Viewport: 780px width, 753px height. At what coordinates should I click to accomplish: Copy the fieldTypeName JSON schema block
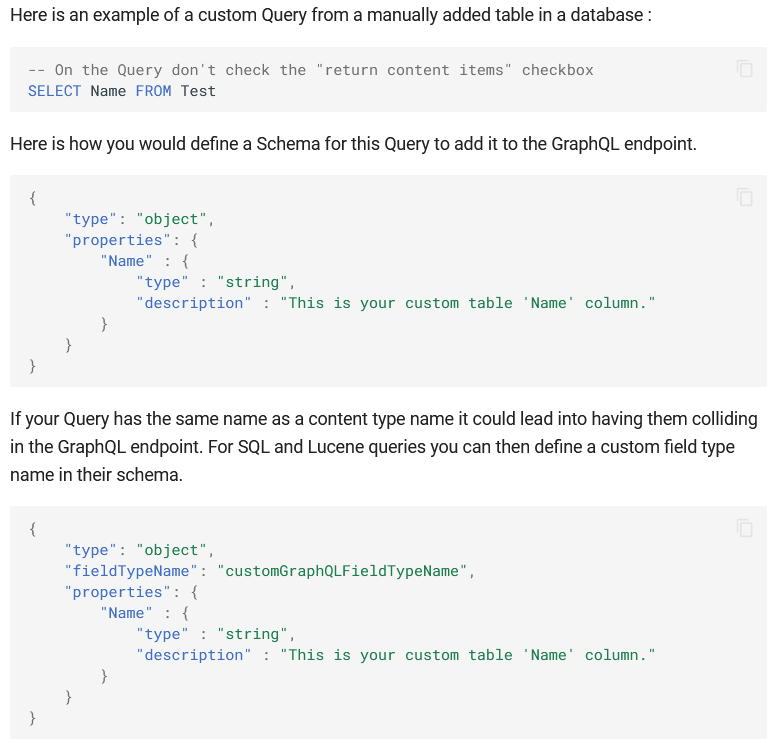click(745, 528)
